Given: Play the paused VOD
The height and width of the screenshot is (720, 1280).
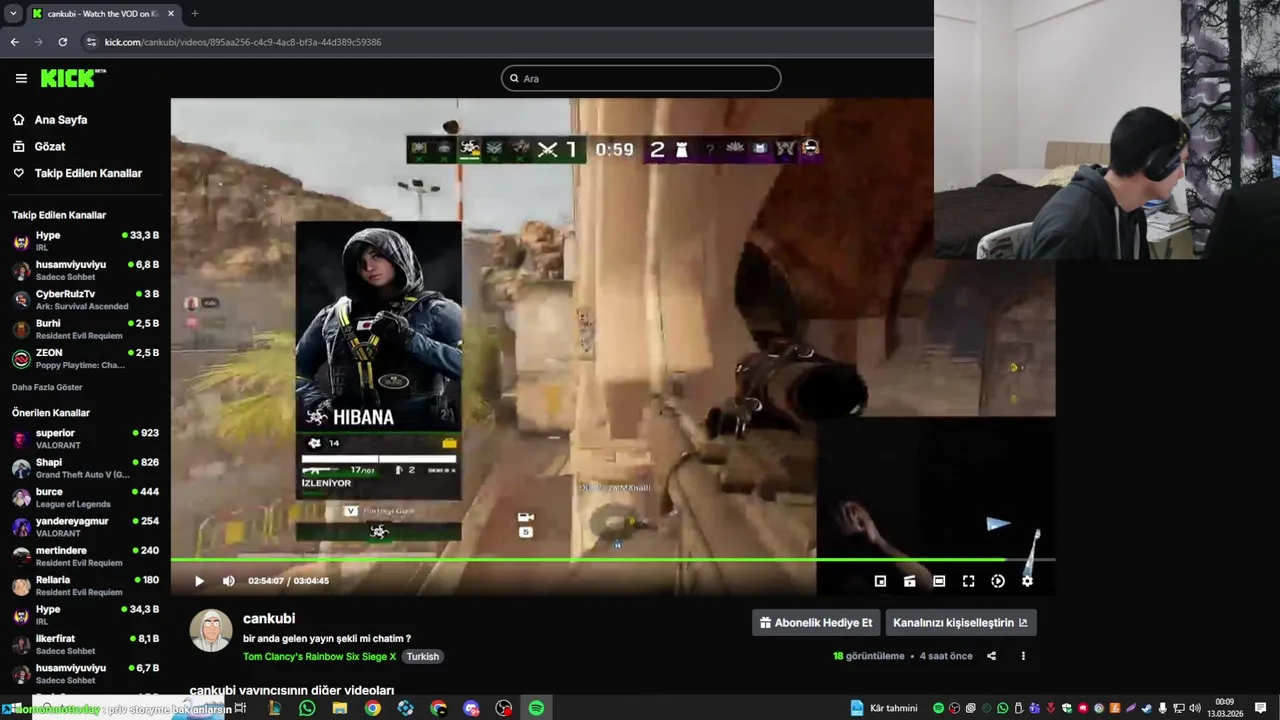Looking at the screenshot, I should pos(199,581).
